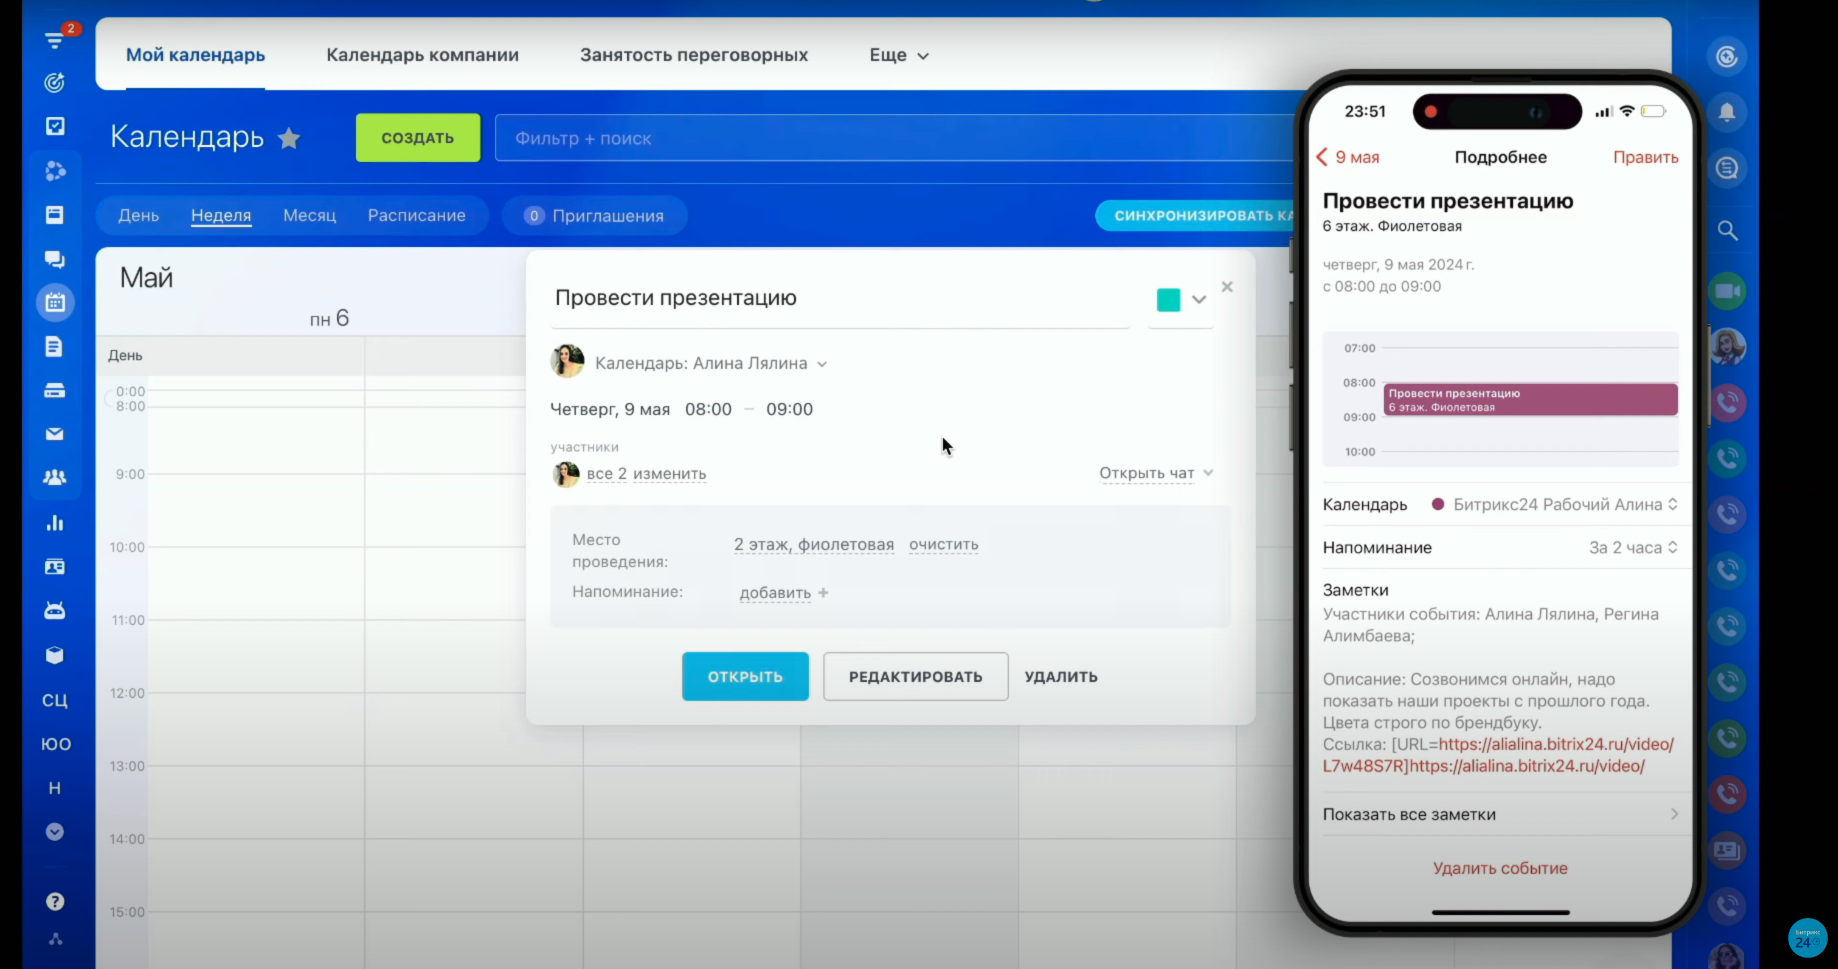Click the РЕДАКТИРОВАТЬ button
The width and height of the screenshot is (1838, 969).
[x=915, y=677]
